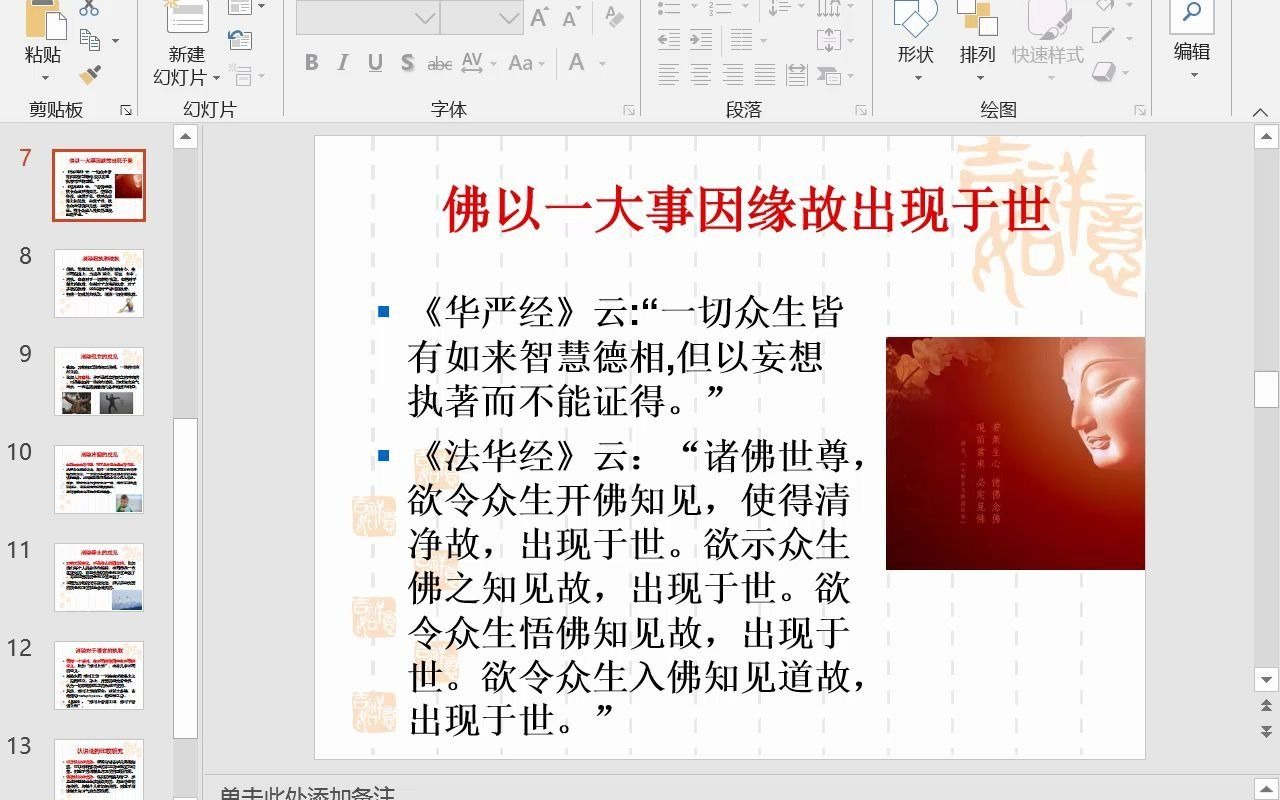Click the Reset slide icon
This screenshot has height=800, width=1280.
pyautogui.click(x=240, y=40)
